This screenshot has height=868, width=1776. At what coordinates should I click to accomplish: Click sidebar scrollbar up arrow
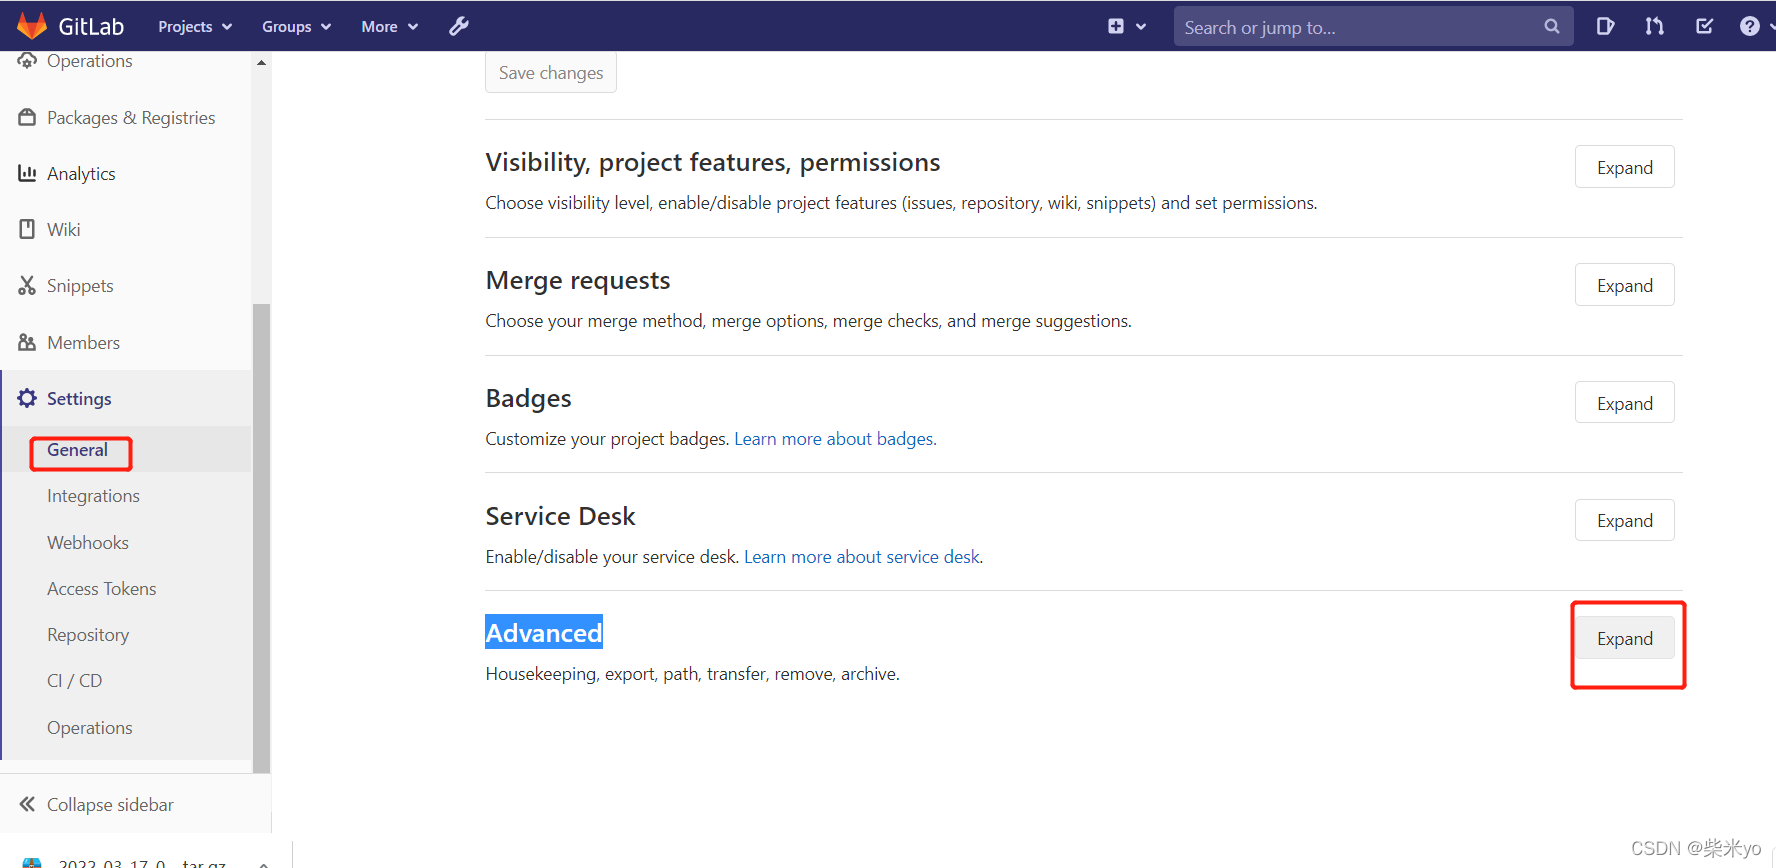pyautogui.click(x=261, y=62)
